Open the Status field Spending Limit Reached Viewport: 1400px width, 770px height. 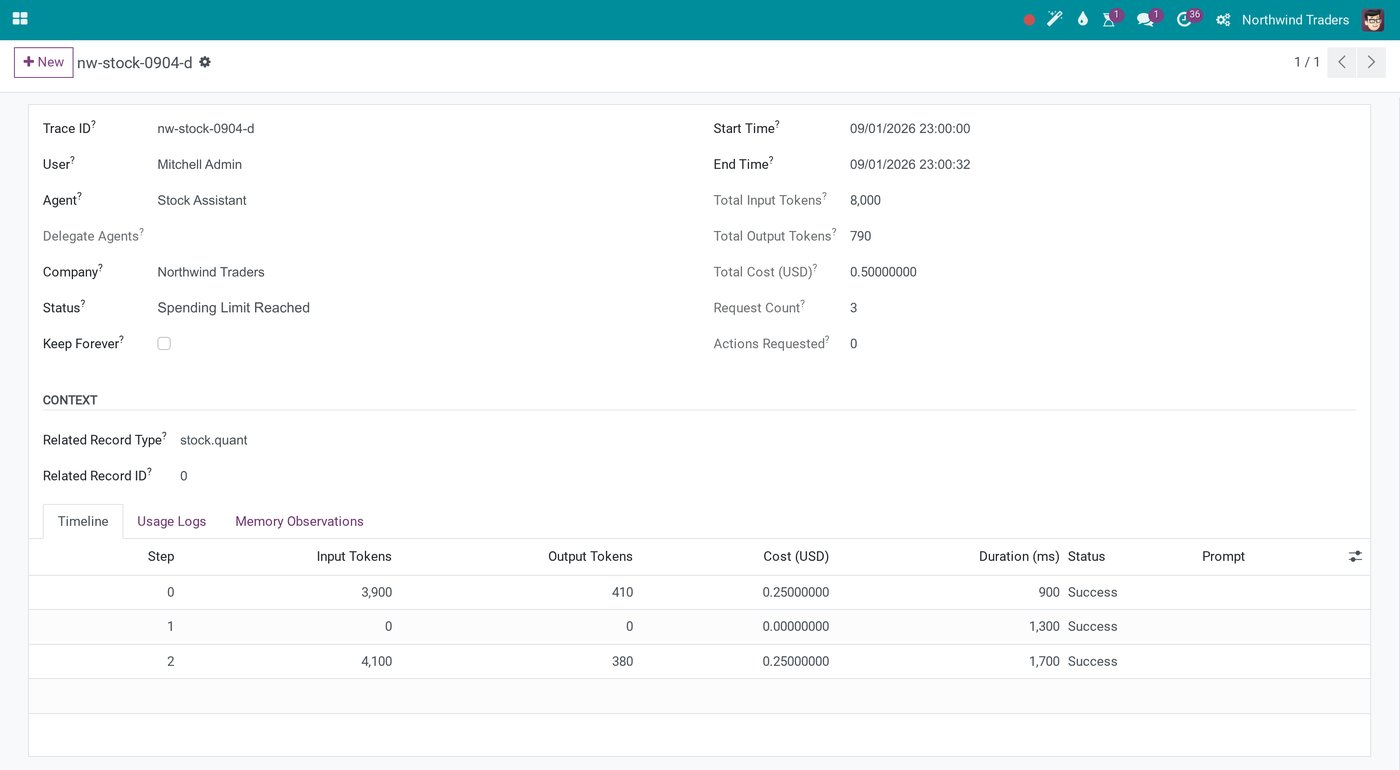coord(234,308)
